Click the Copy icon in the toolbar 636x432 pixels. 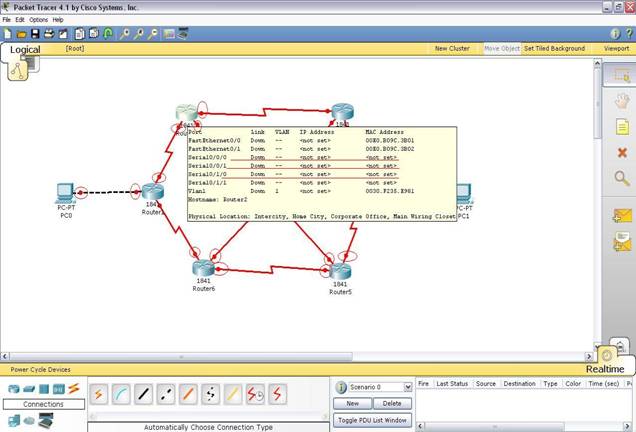[80, 34]
